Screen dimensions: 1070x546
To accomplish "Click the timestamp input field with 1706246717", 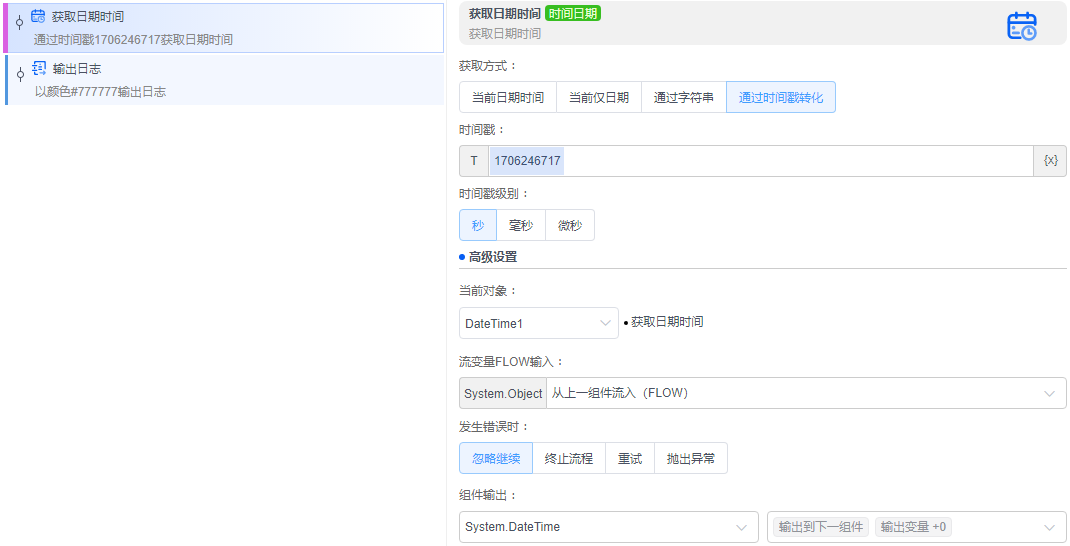I will (762, 160).
